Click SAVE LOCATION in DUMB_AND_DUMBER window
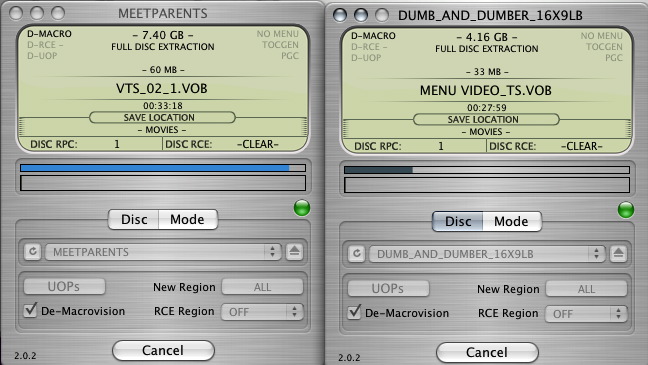This screenshot has width=648, height=365. [x=486, y=119]
